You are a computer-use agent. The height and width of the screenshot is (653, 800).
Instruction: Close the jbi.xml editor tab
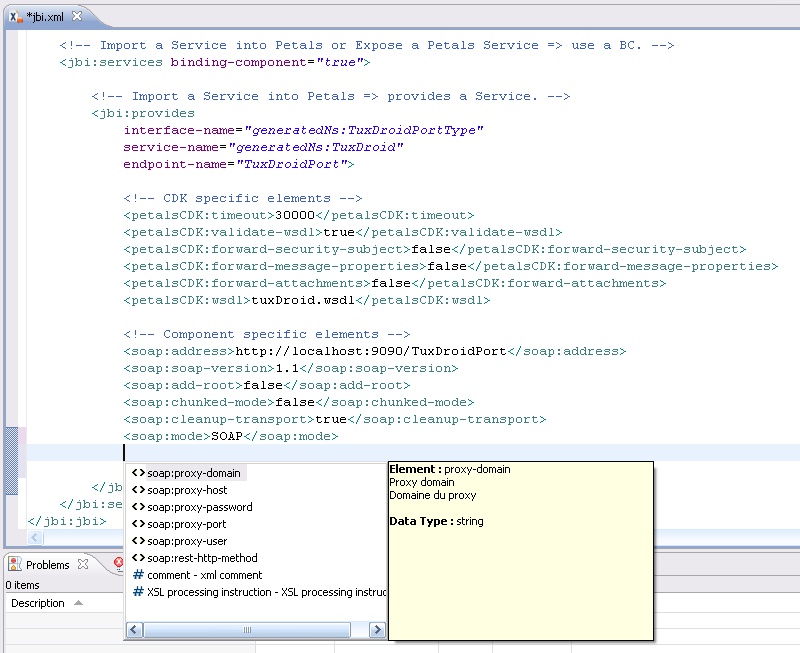click(78, 16)
